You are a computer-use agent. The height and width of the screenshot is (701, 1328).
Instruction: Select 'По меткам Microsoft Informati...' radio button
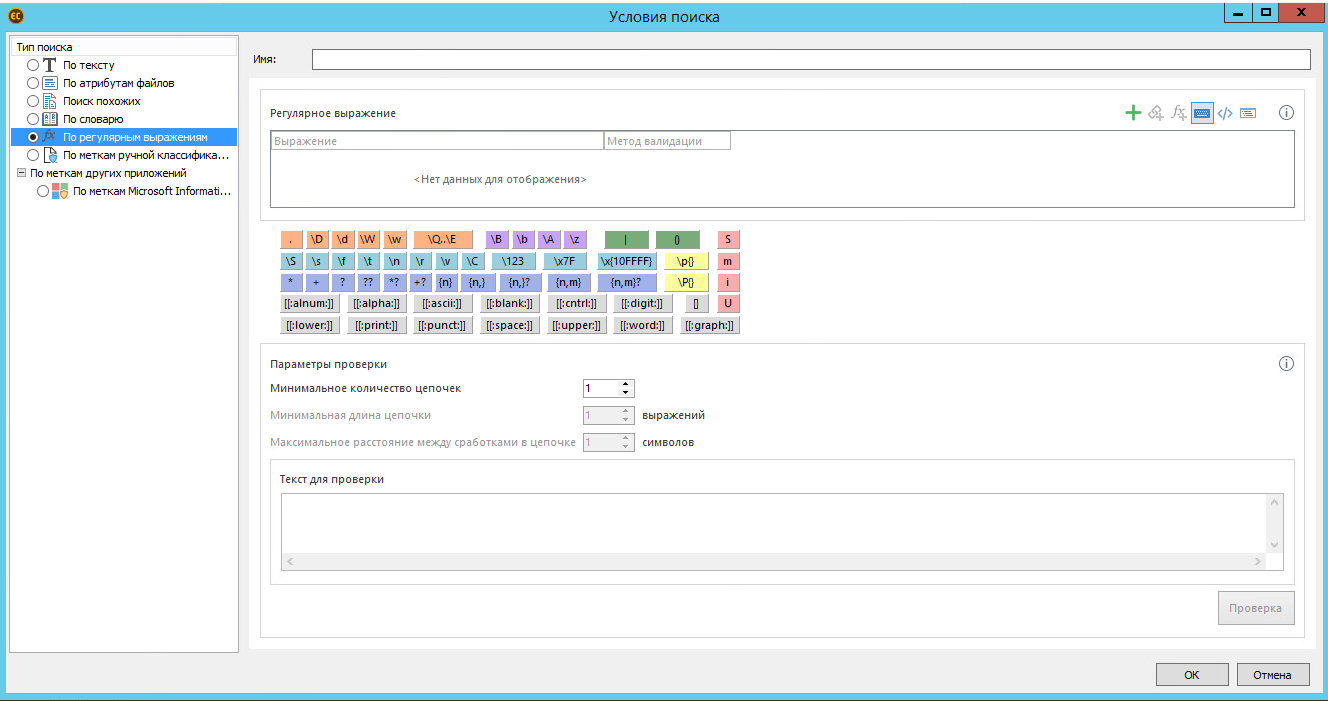pyautogui.click(x=43, y=191)
